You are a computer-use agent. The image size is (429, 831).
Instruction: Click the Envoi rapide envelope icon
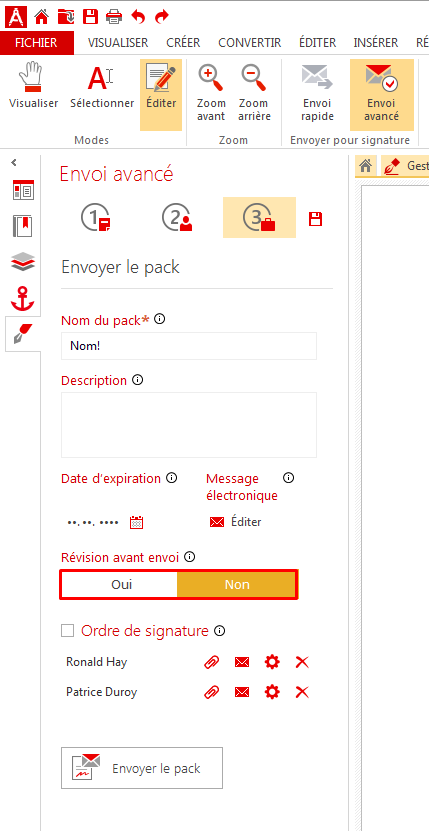pyautogui.click(x=317, y=76)
